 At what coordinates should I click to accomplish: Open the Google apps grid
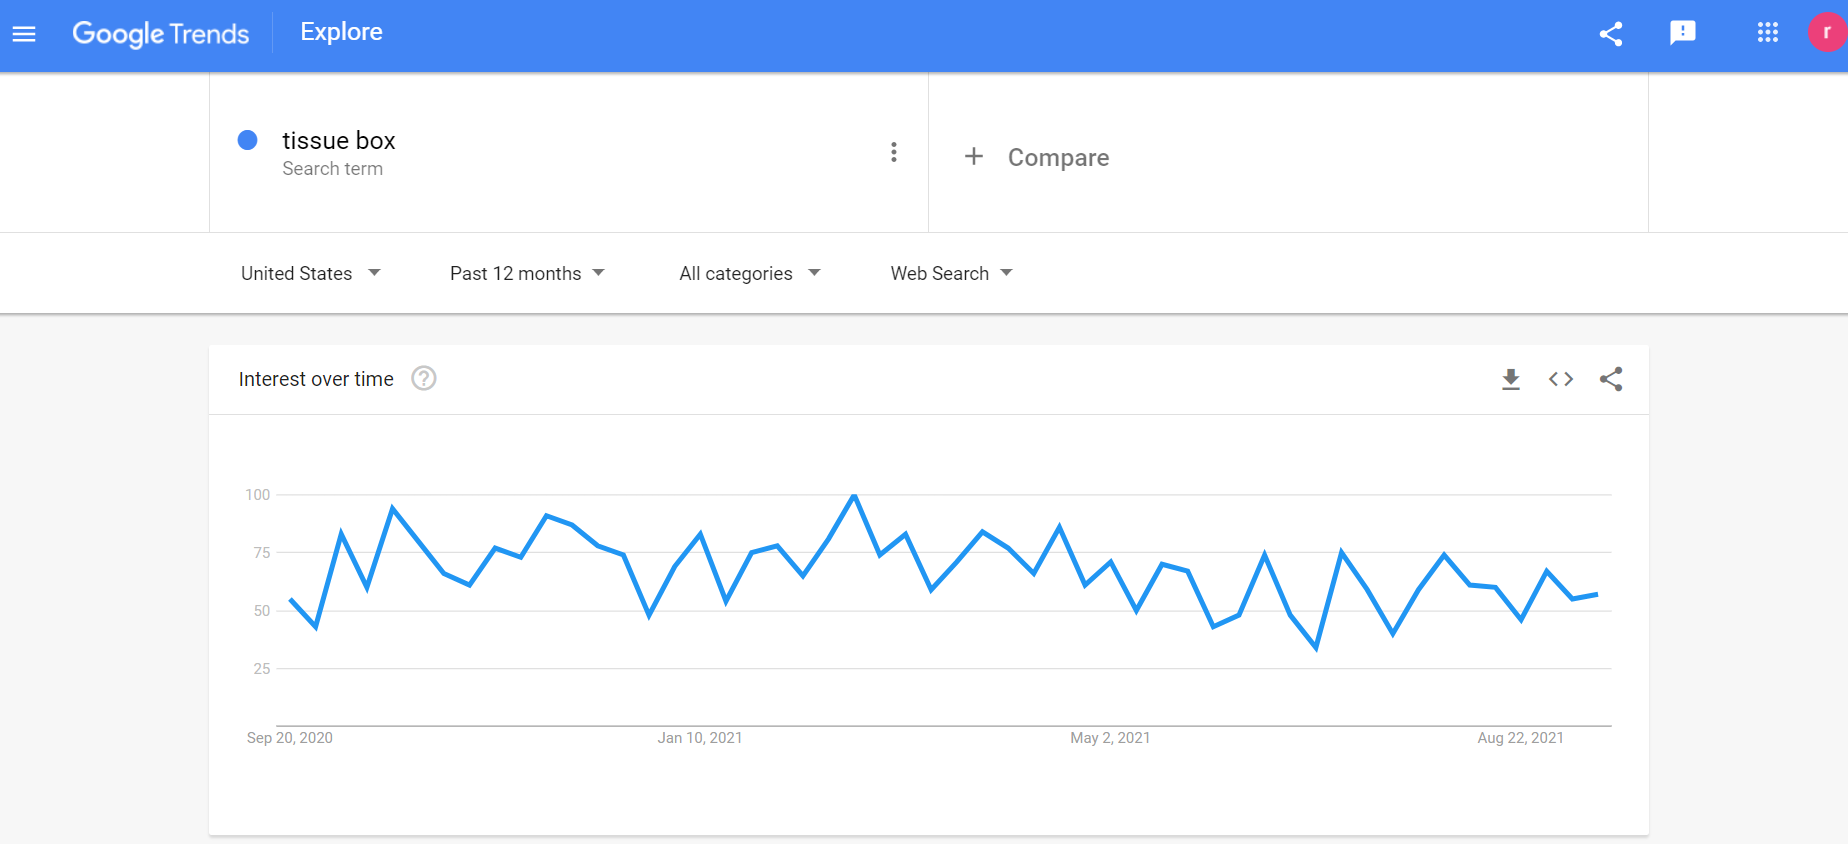[x=1767, y=33]
